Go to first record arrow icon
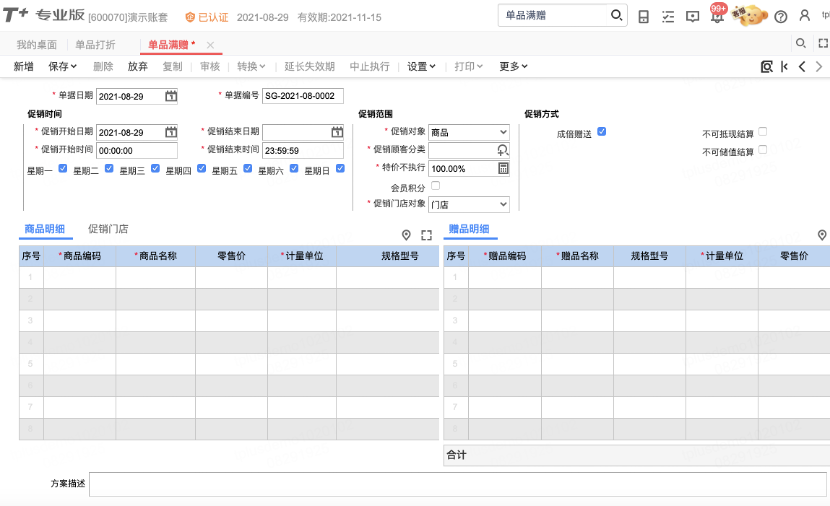The width and height of the screenshot is (830, 506). point(784,67)
